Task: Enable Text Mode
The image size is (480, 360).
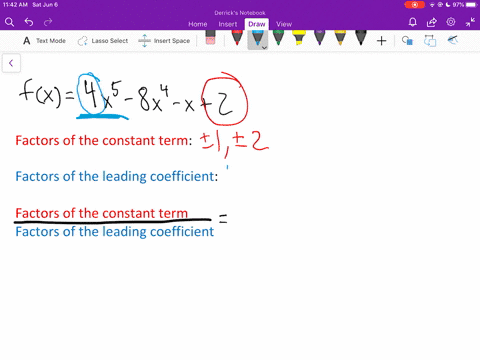Action: tap(44, 41)
